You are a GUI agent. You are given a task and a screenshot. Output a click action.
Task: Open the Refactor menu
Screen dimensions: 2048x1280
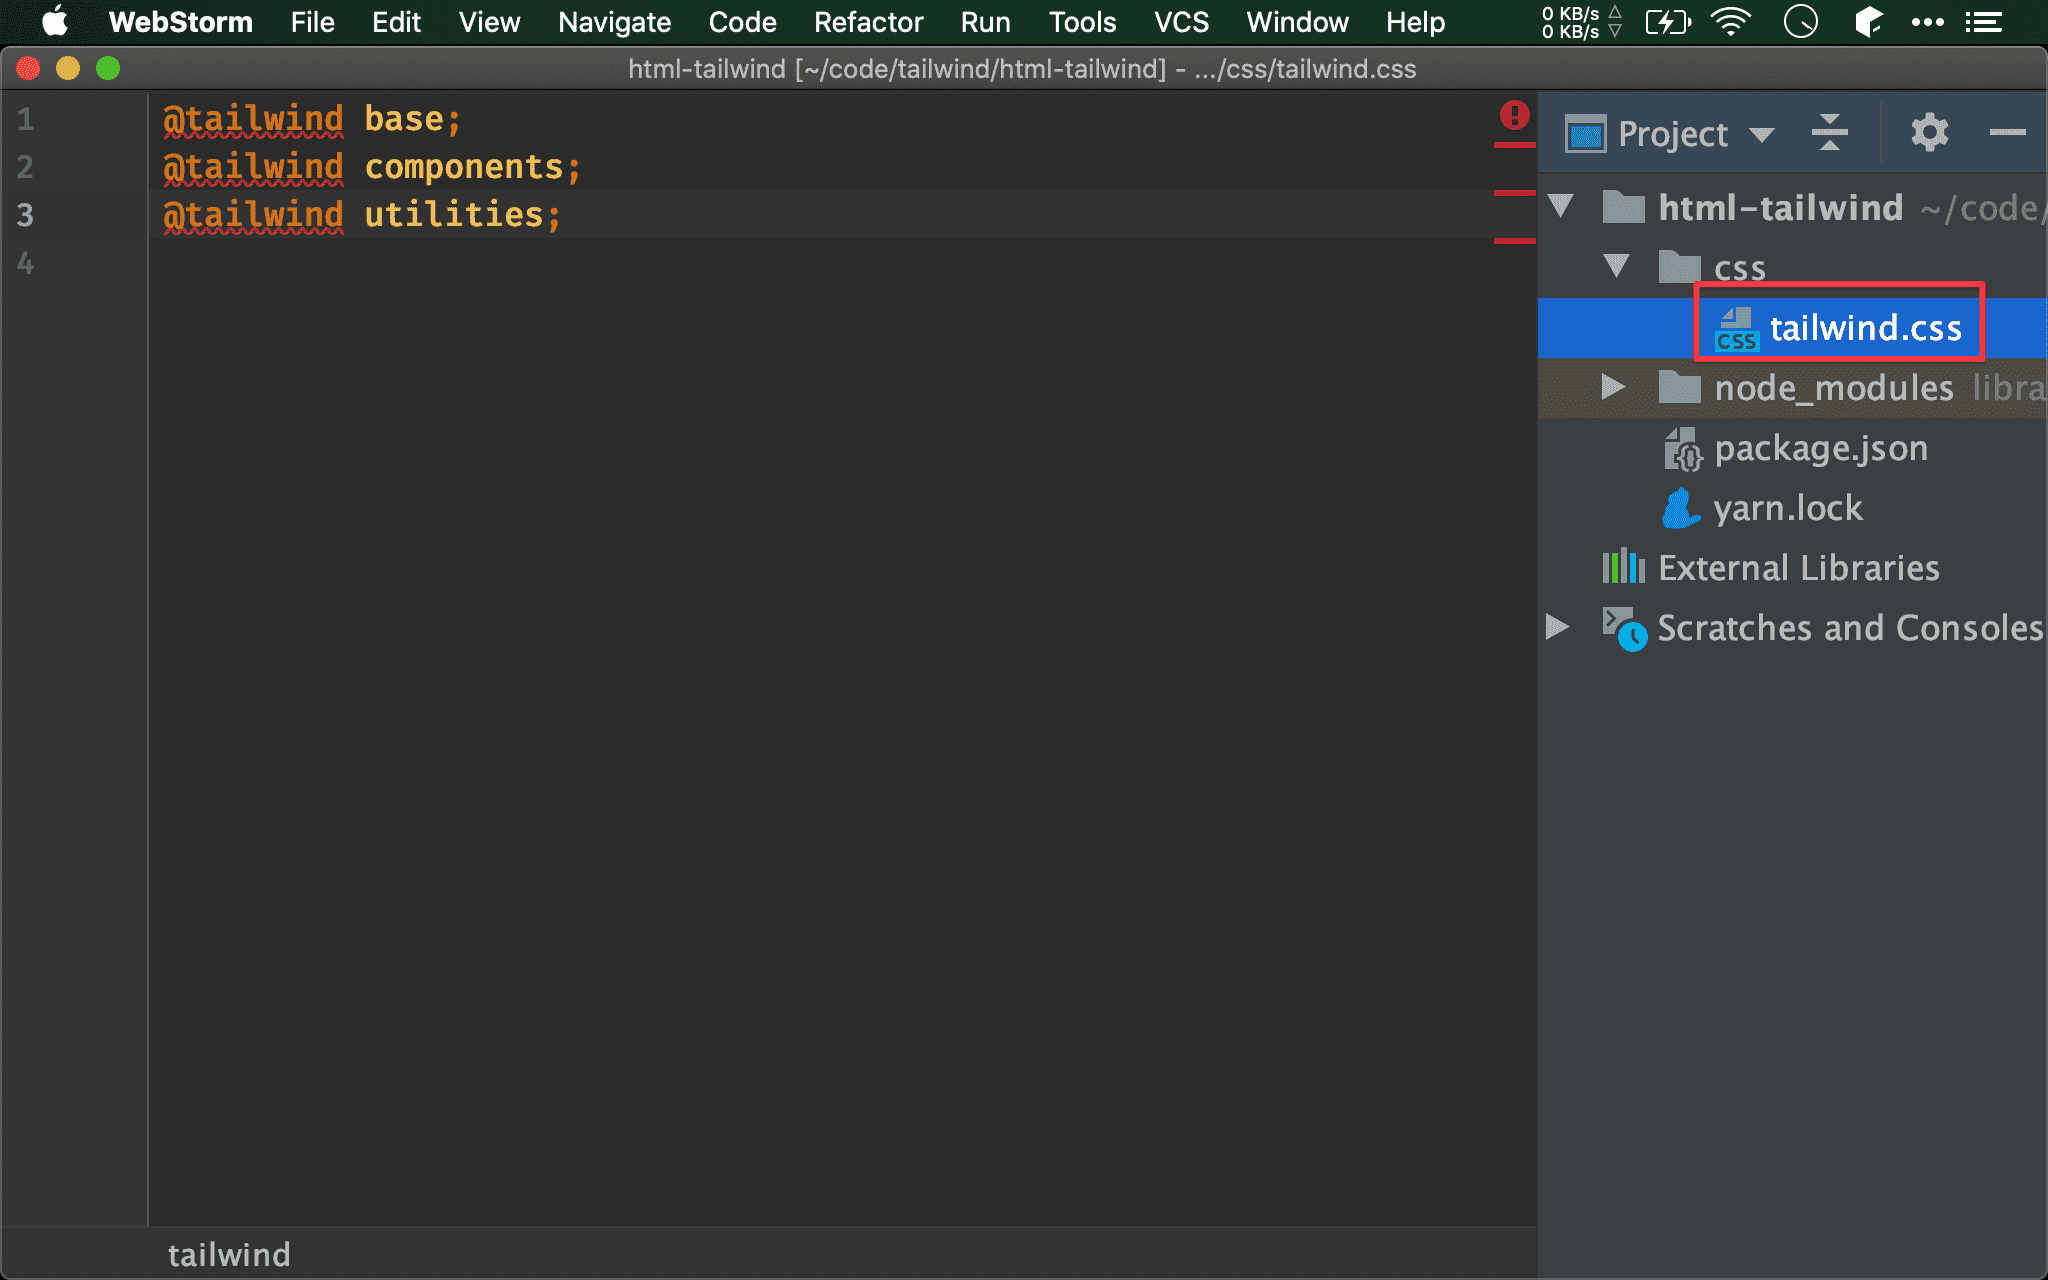coord(868,22)
